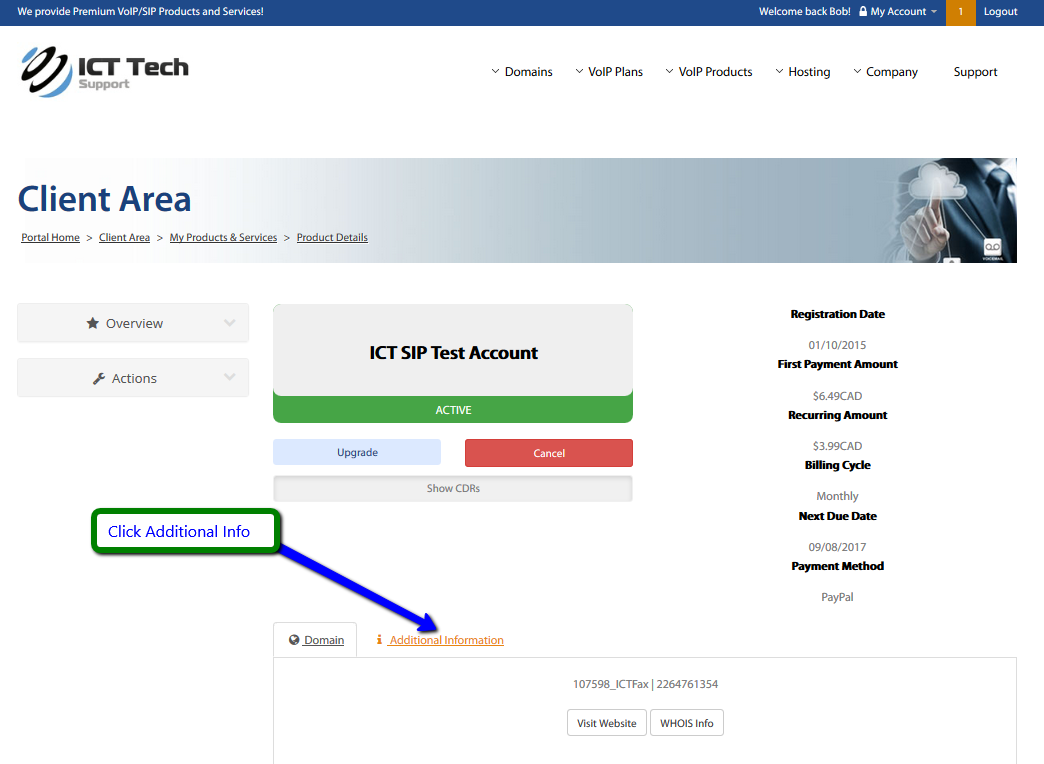The image size is (1044, 764).
Task: Click the info icon beside Additional Information
Action: coord(379,640)
